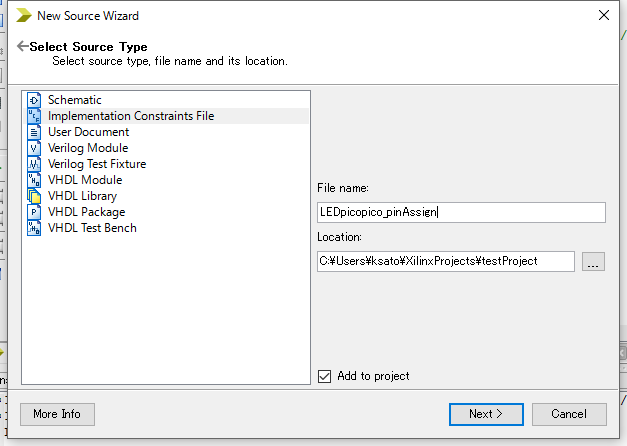Open More Info help

57,414
